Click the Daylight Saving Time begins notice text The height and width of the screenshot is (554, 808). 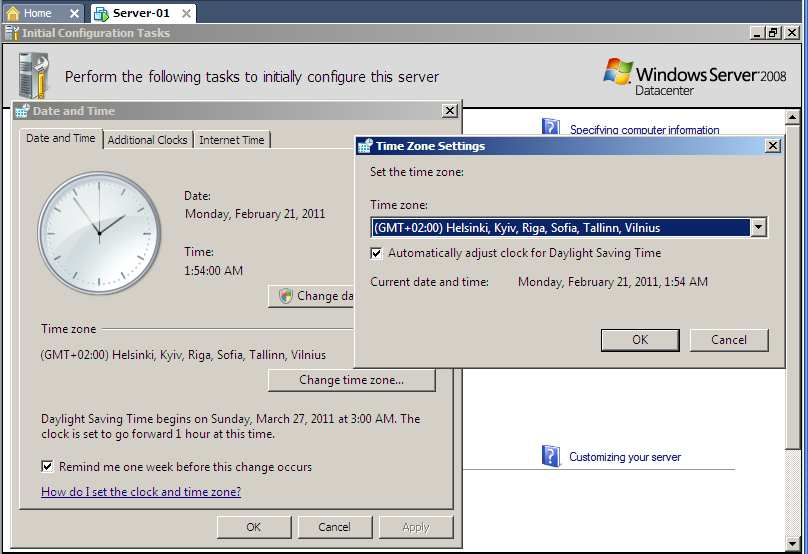coord(231,426)
